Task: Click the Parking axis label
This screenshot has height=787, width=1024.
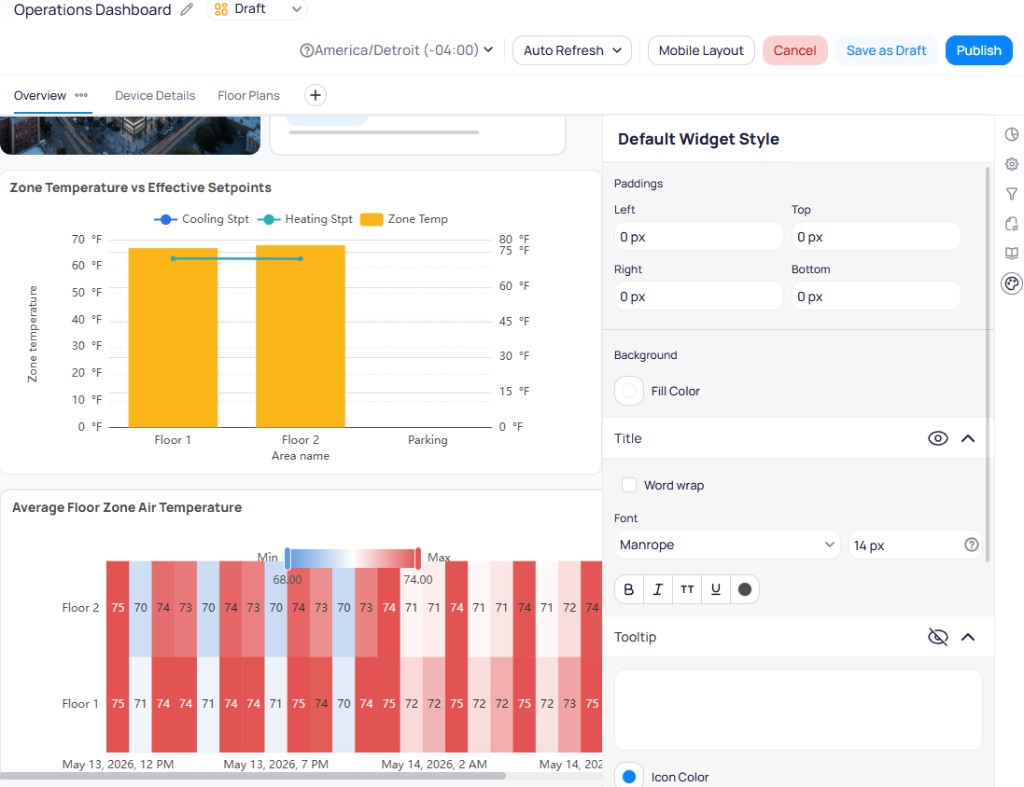Action: coord(428,440)
